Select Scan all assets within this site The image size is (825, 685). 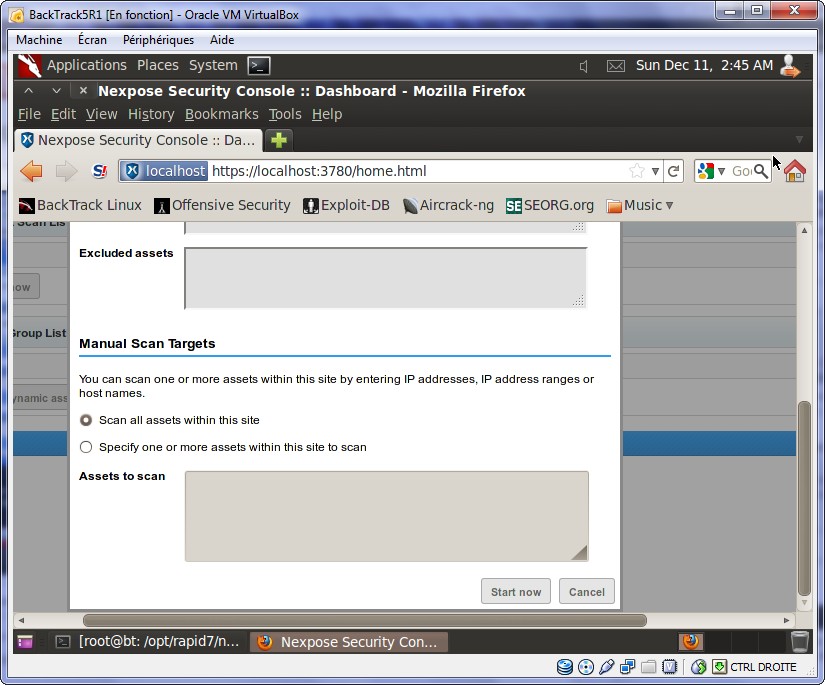pos(86,420)
